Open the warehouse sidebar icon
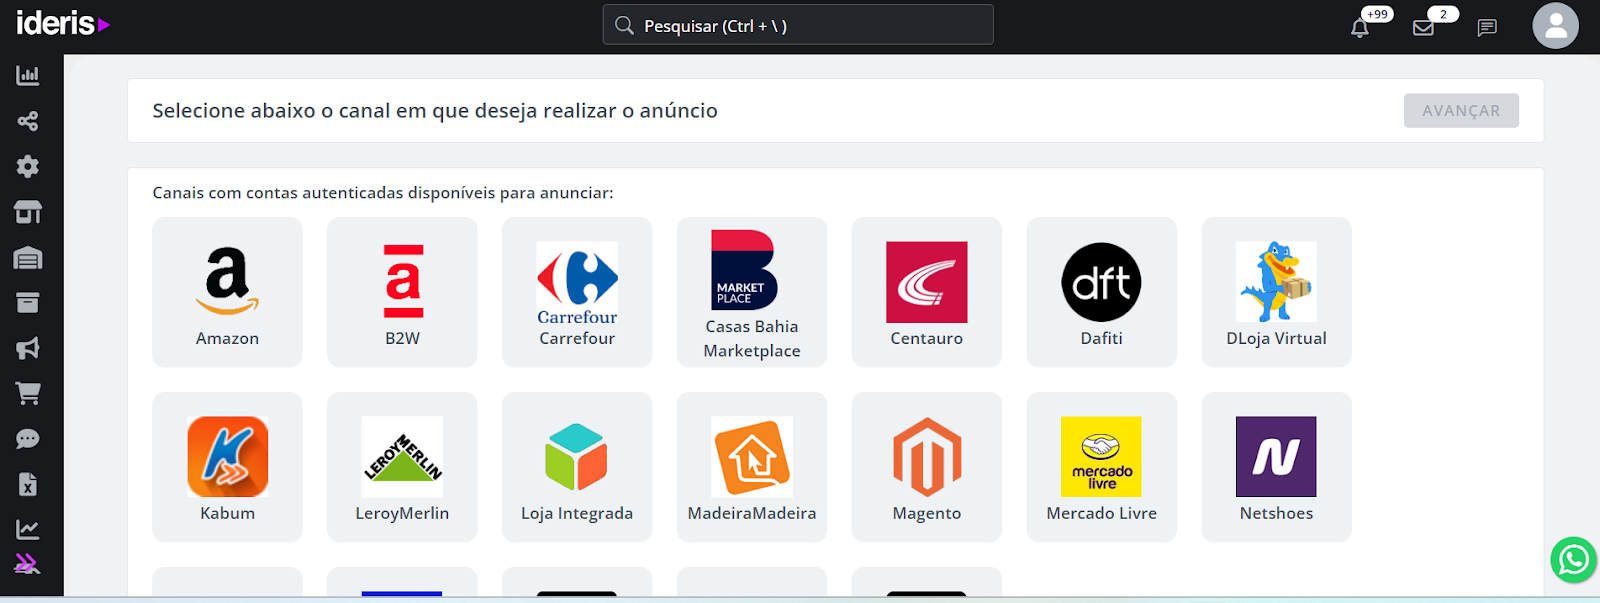Image resolution: width=1600 pixels, height=603 pixels. tap(28, 258)
